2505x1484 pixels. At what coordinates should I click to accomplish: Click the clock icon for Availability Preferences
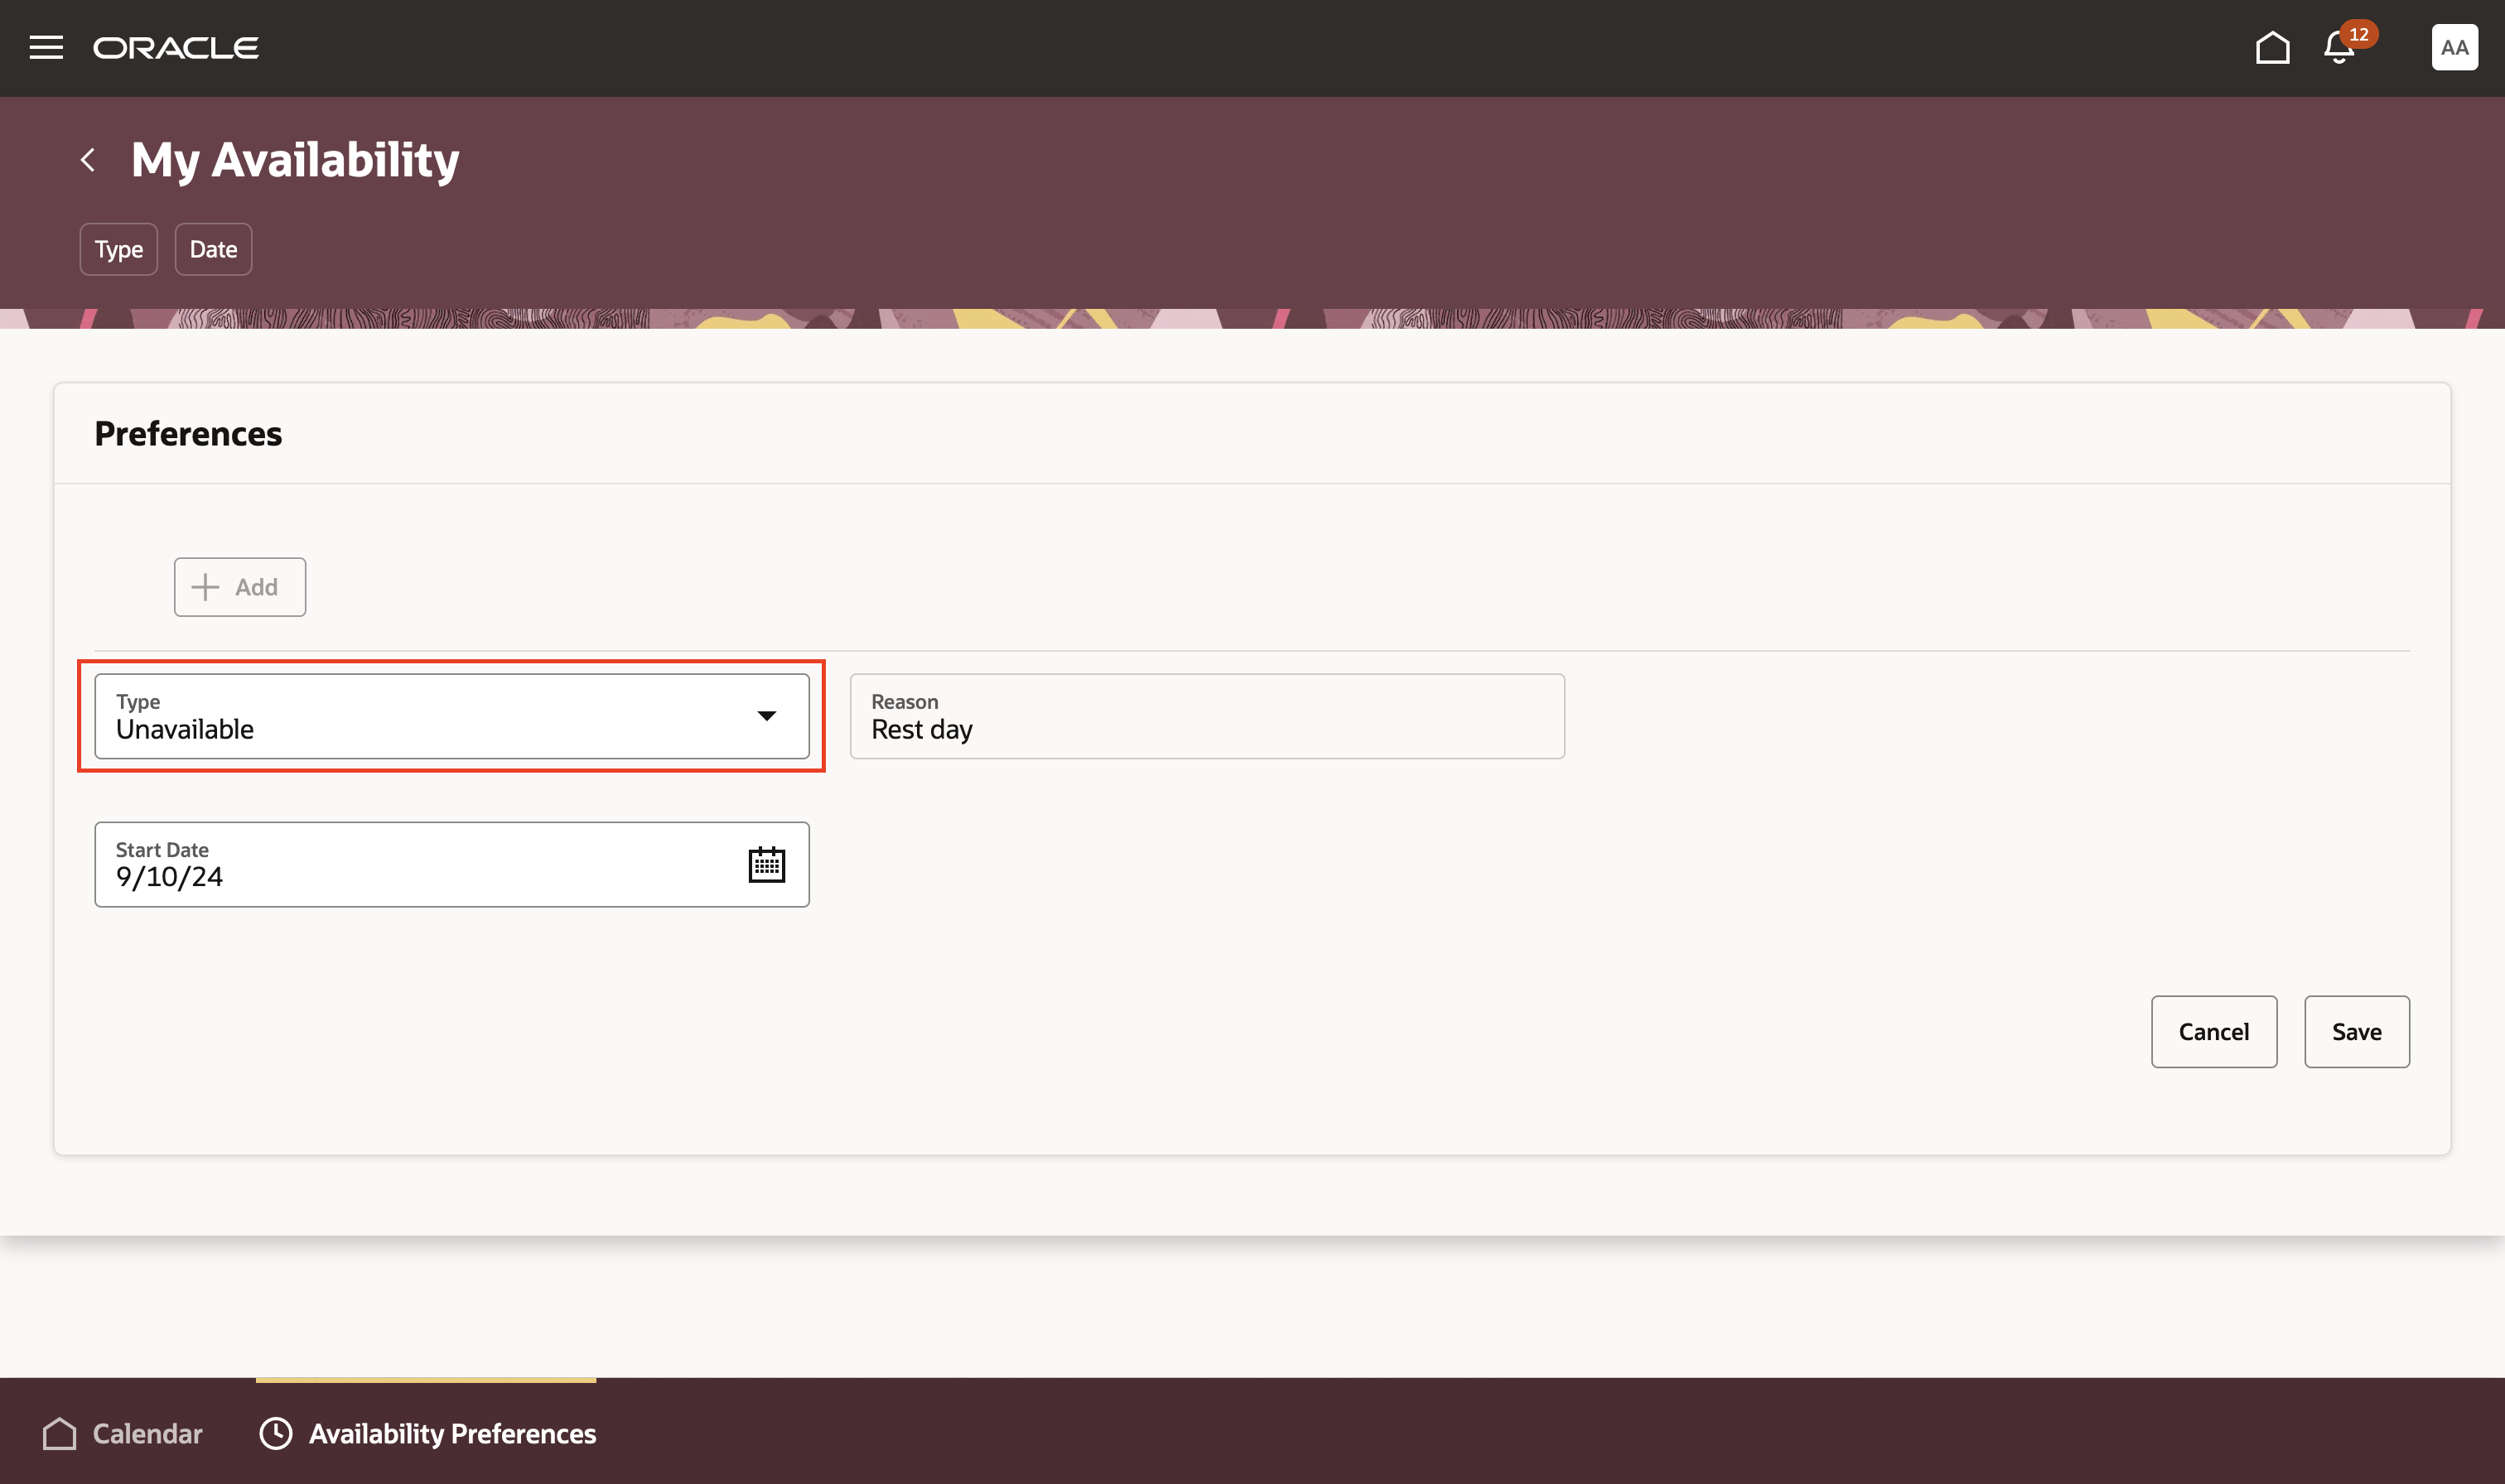point(276,1433)
